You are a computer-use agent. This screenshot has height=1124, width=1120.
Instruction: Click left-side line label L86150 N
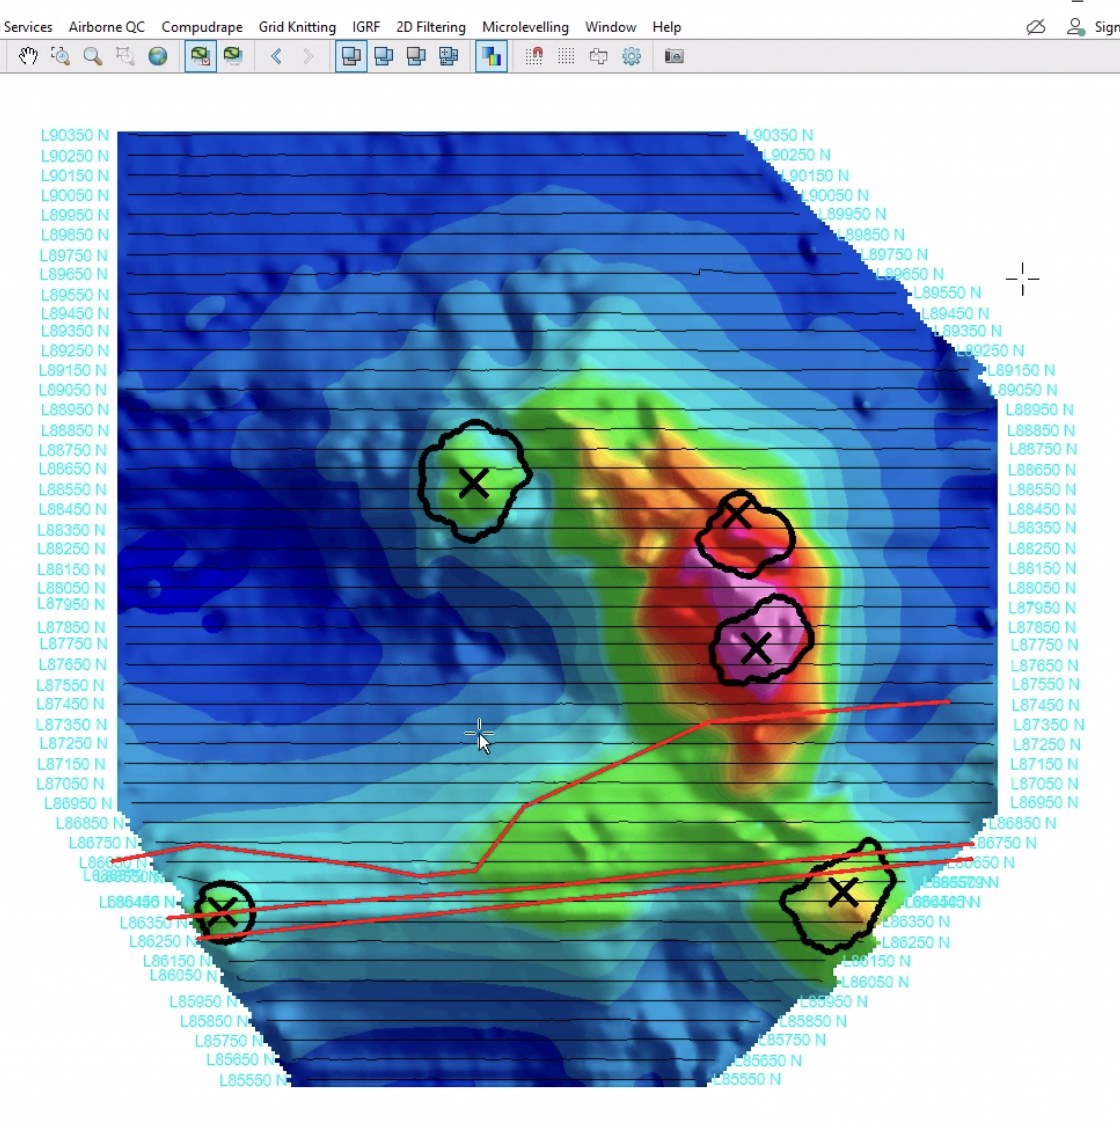click(176, 961)
